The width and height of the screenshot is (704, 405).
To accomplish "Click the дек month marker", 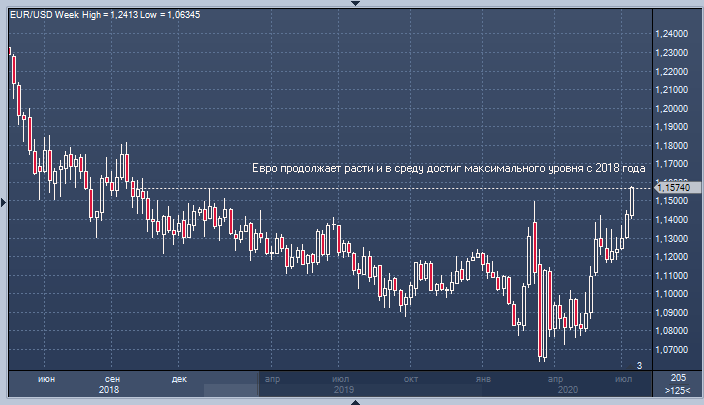I will coord(180,378).
